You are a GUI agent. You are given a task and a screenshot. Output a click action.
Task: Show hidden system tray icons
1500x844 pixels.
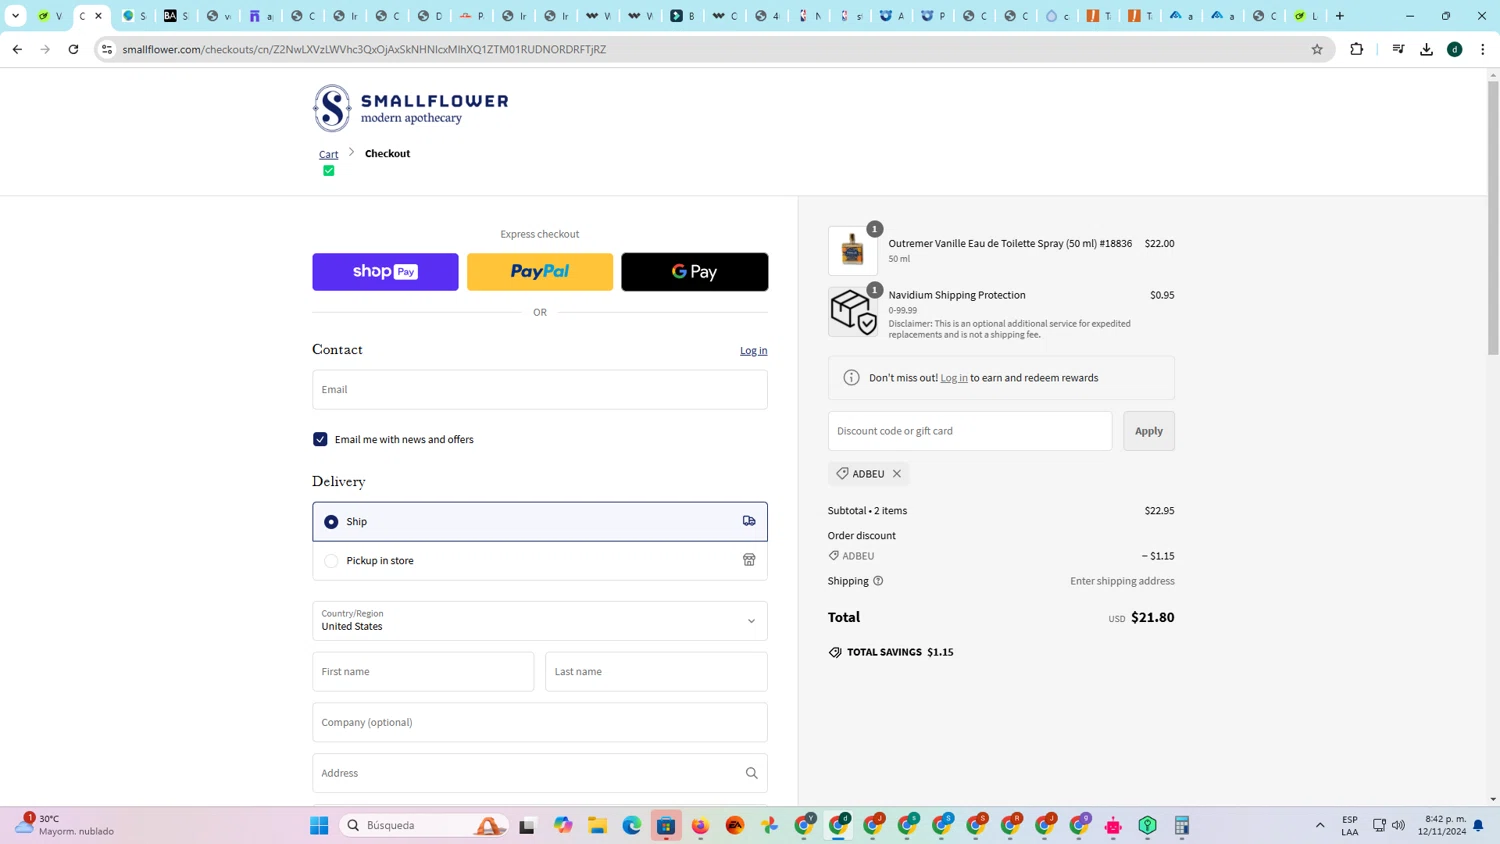click(x=1320, y=826)
